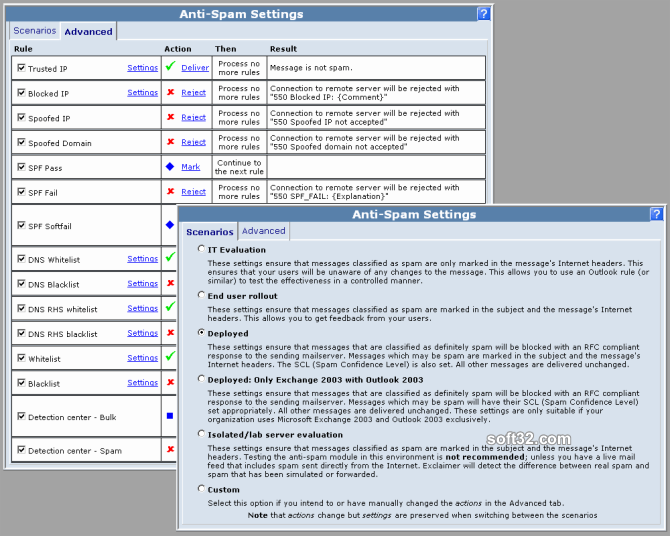Click red X in DNS RHS blacklist row
The height and width of the screenshot is (536, 670).
170,333
